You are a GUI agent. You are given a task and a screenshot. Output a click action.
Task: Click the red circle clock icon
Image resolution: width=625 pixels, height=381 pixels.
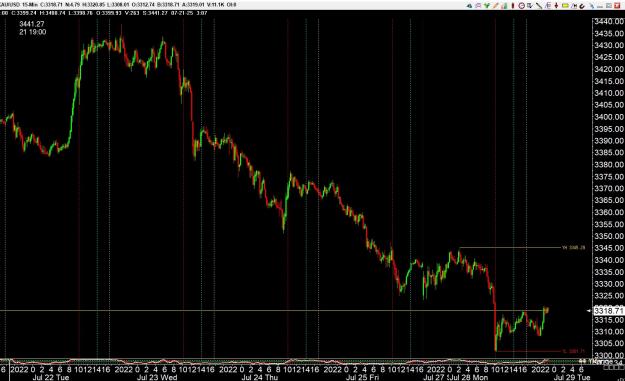coord(521,6)
